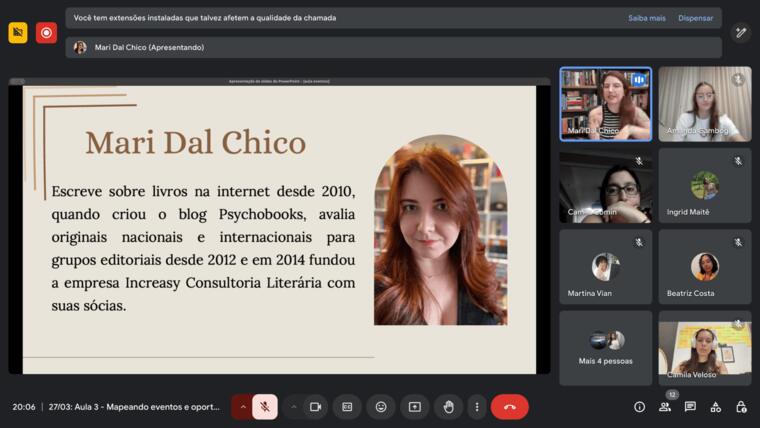Click muted mic icon on Ingrid Maitê tile
This screenshot has width=760, height=428.
pyautogui.click(x=738, y=160)
